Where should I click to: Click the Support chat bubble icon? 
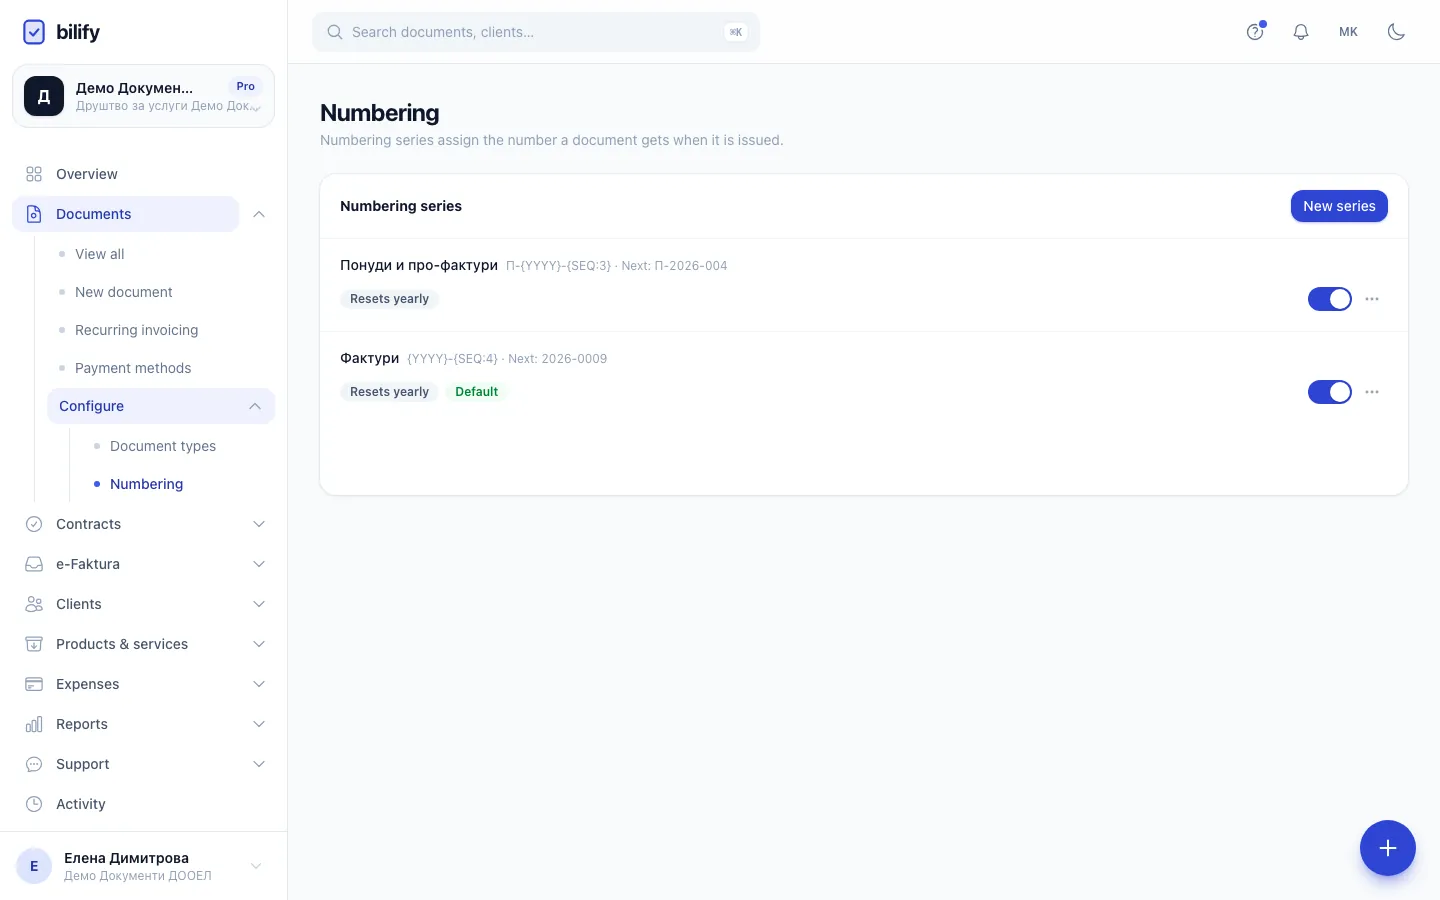[x=34, y=764]
